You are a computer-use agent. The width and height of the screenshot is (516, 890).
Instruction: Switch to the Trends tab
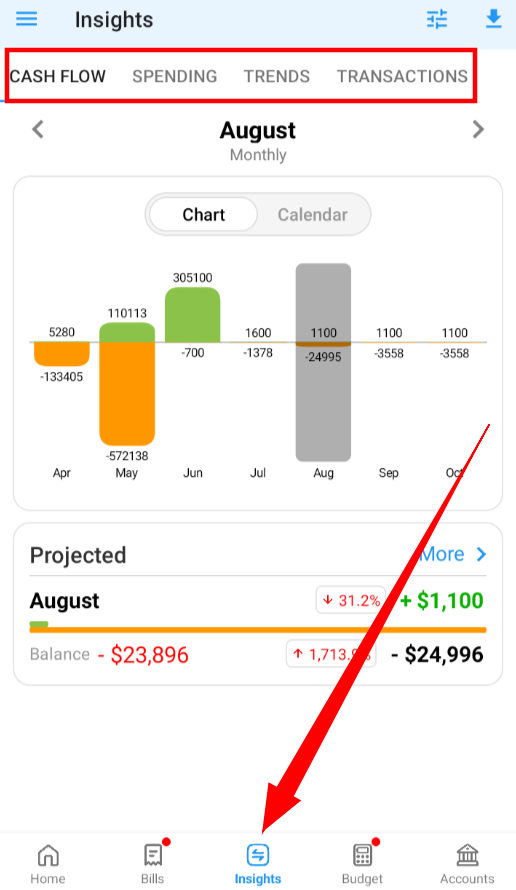pos(277,76)
